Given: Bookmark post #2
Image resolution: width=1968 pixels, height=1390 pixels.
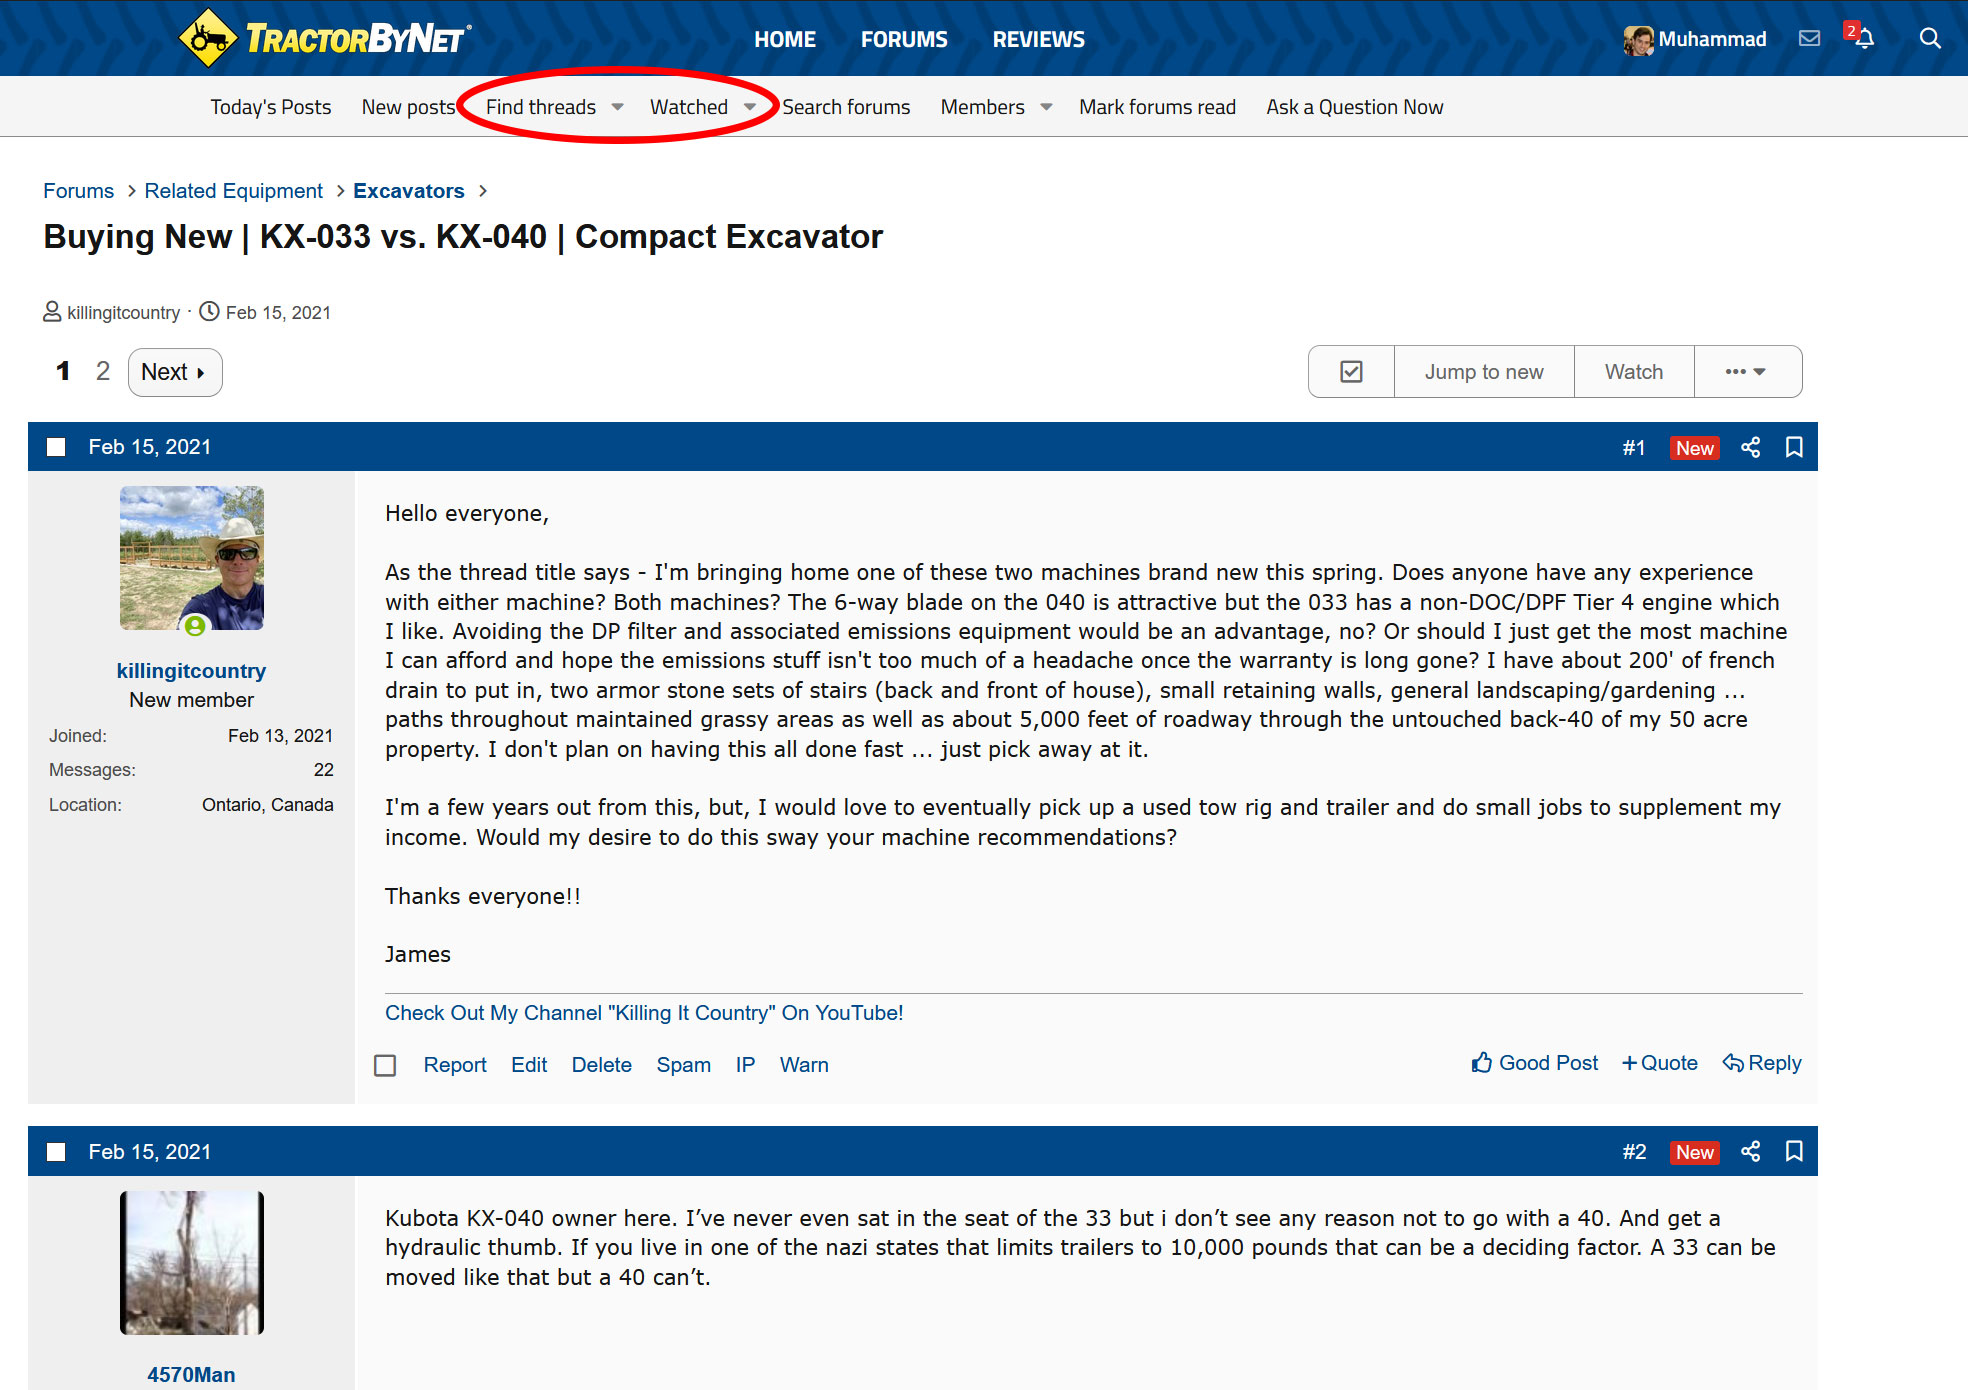Looking at the screenshot, I should 1794,1151.
